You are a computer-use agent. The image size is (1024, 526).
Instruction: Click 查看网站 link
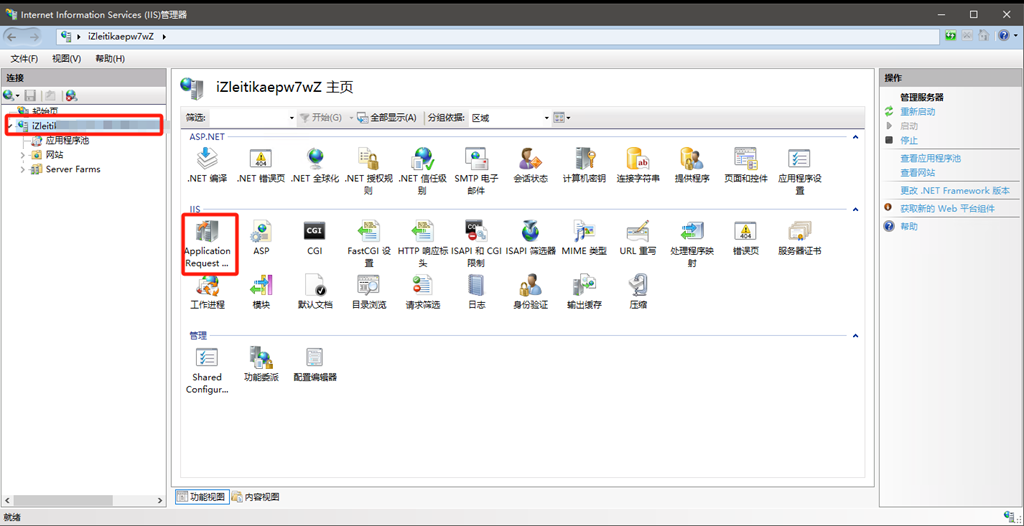coord(918,173)
